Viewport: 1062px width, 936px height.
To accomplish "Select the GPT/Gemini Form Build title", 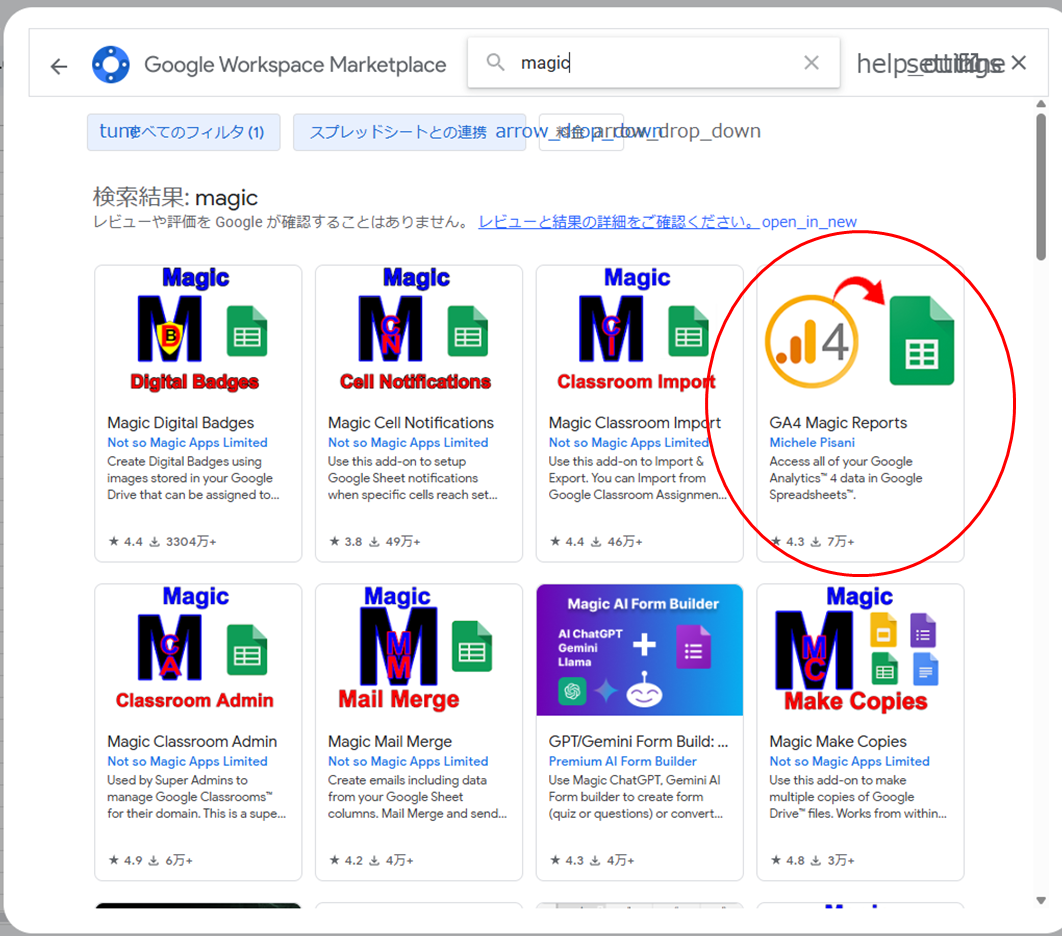I will (x=638, y=742).
